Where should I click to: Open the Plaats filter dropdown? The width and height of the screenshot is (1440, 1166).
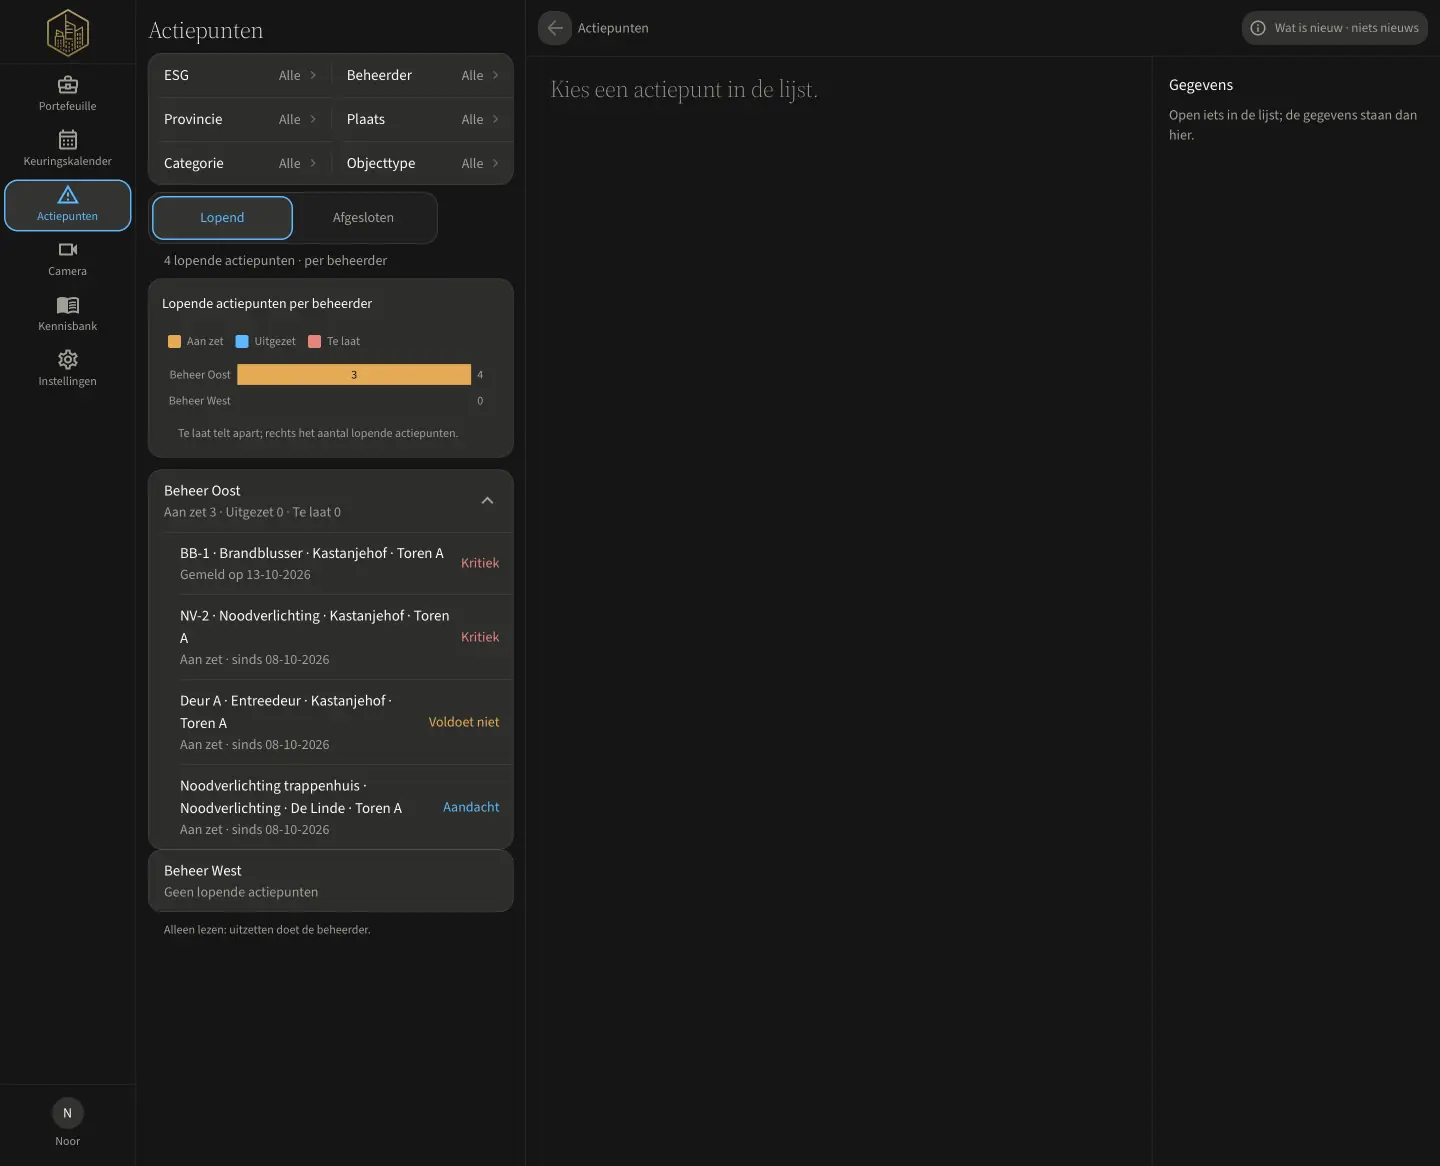click(x=422, y=119)
